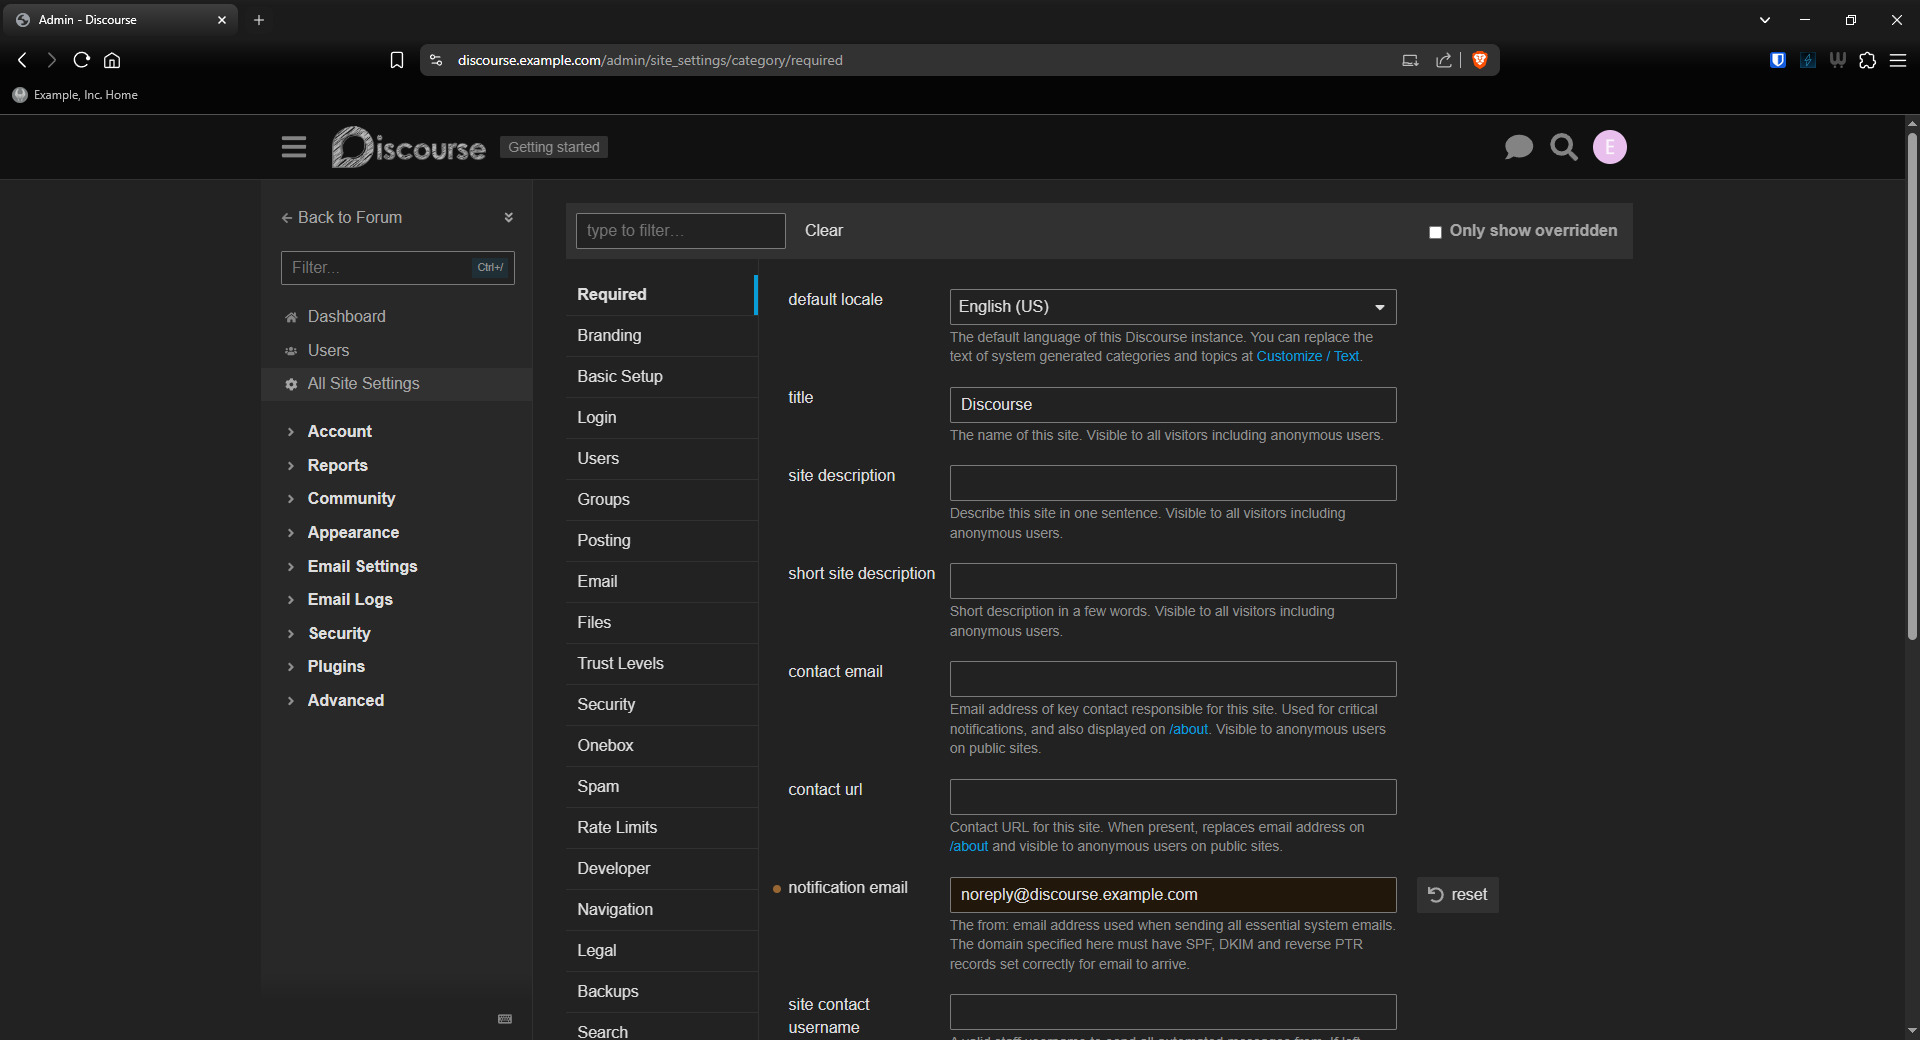Open the default locale dropdown
This screenshot has height=1040, width=1920.
(x=1172, y=307)
